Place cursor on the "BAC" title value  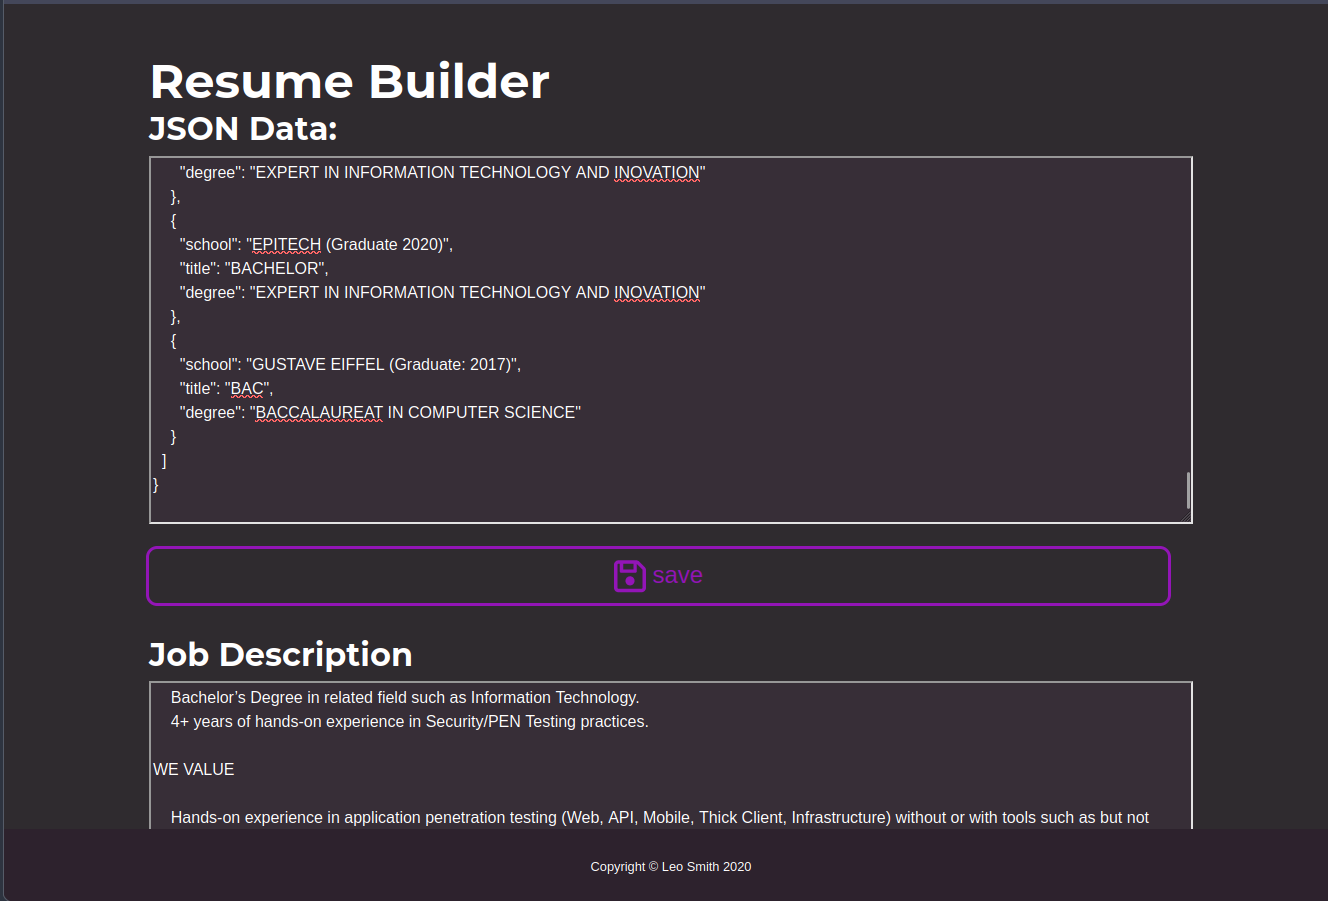(247, 388)
